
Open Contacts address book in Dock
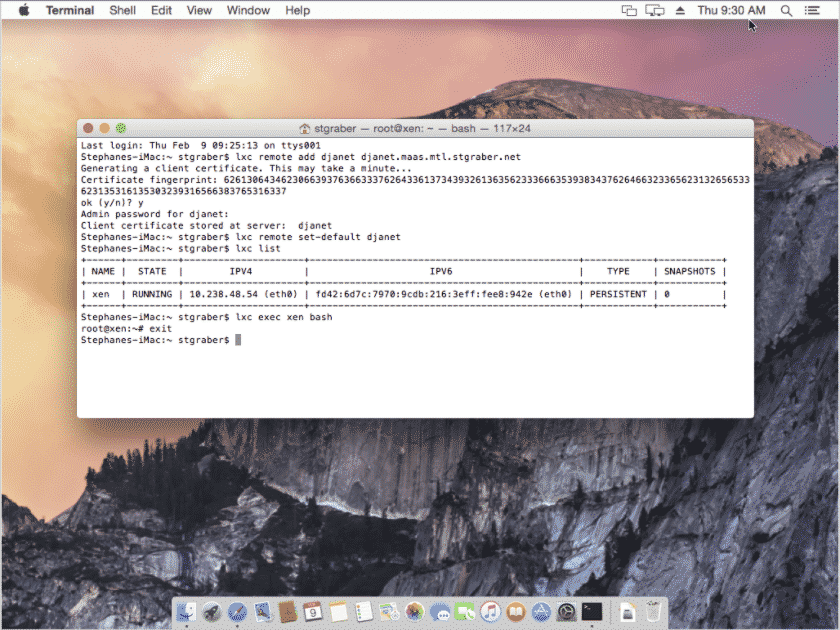[288, 612]
